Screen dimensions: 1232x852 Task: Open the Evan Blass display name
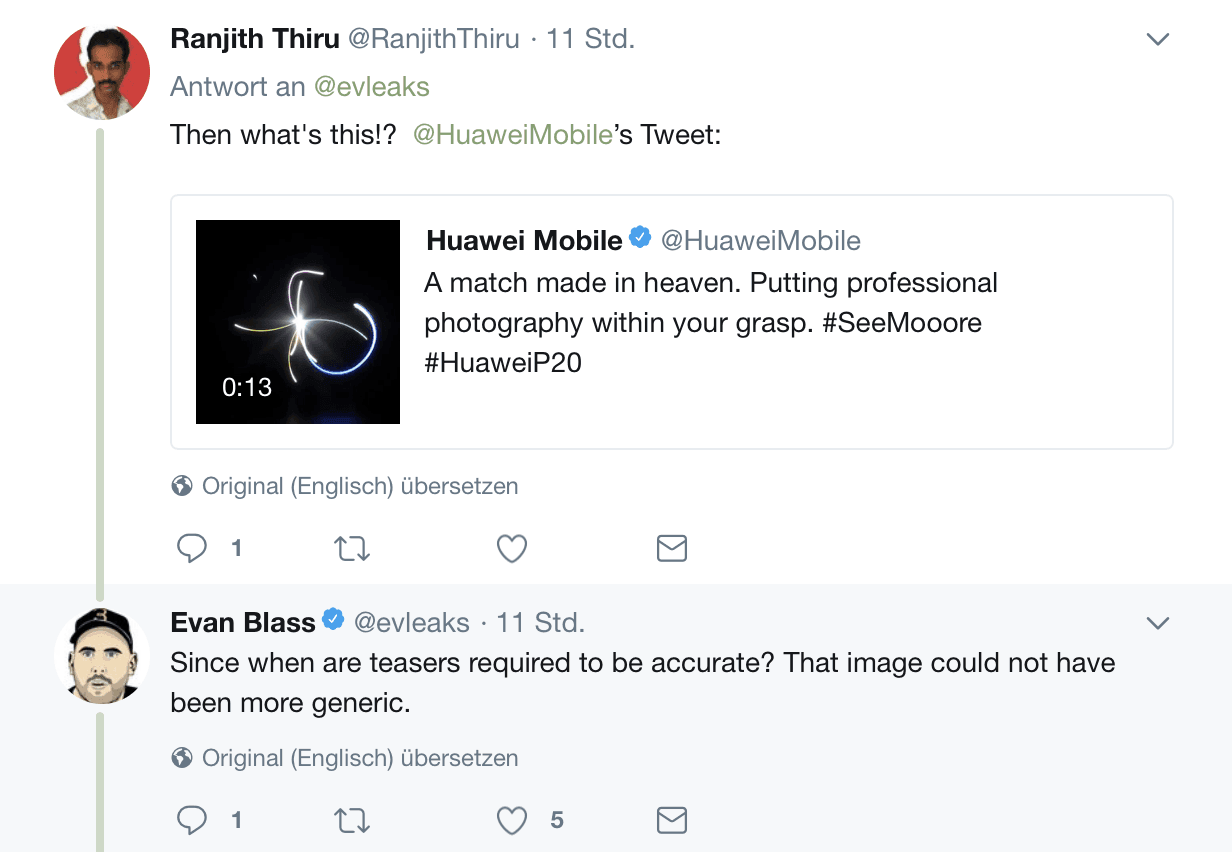tap(243, 622)
